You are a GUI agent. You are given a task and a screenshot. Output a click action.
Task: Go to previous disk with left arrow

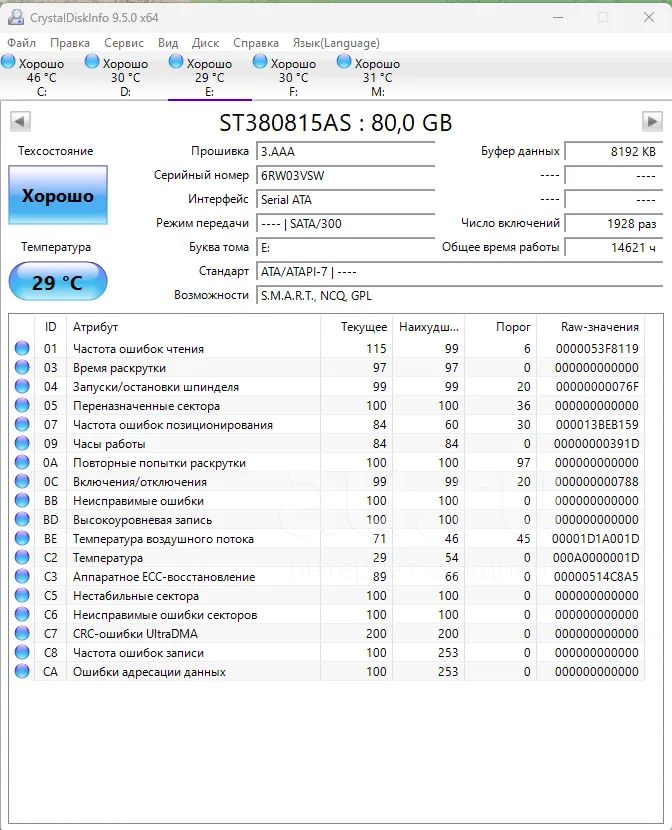tap(20, 122)
